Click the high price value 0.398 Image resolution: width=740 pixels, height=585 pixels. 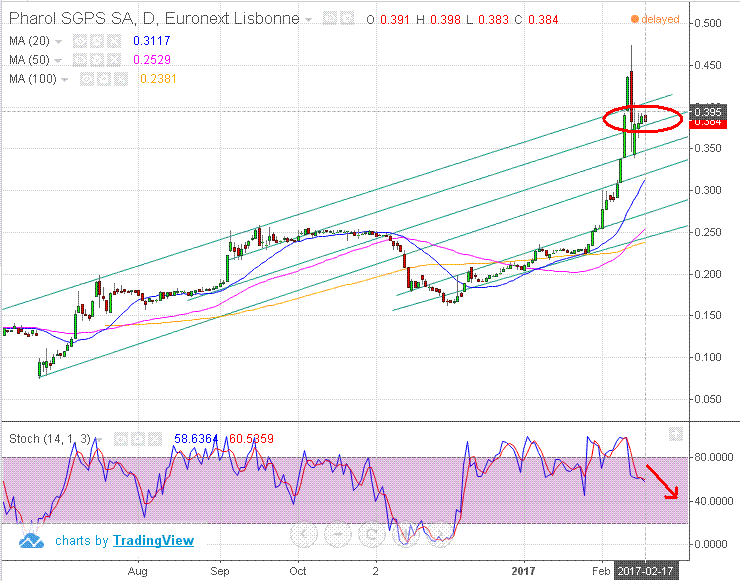pos(446,20)
